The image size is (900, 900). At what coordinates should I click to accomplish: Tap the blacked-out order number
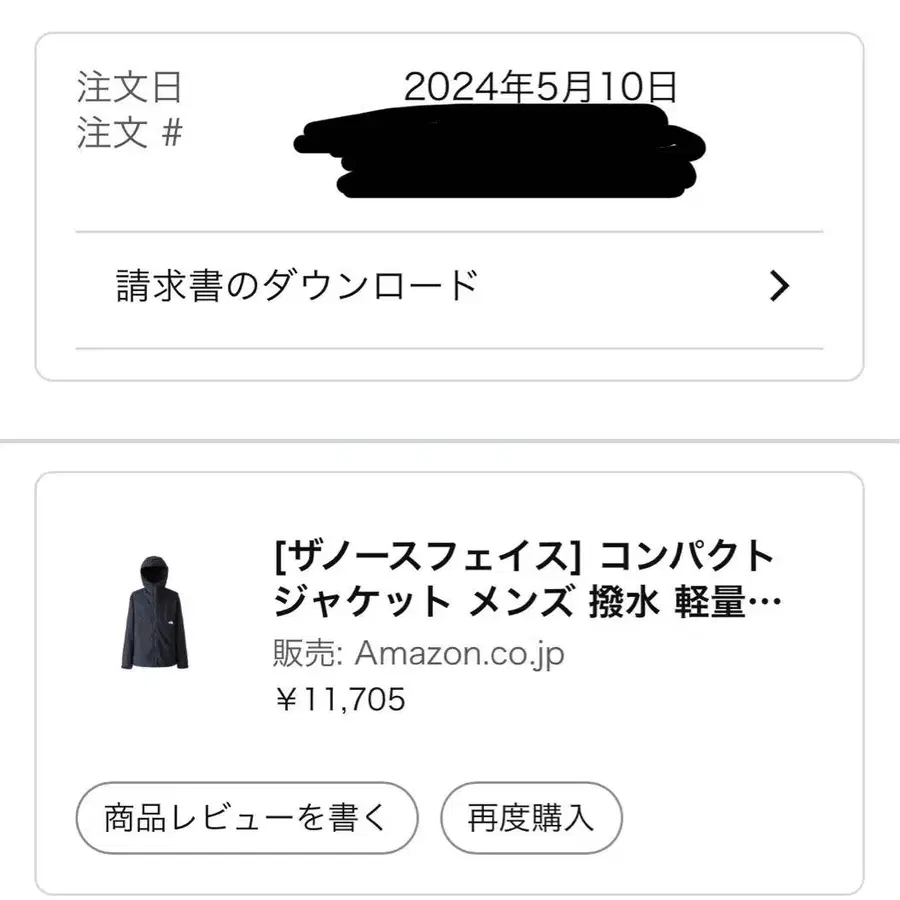click(500, 155)
